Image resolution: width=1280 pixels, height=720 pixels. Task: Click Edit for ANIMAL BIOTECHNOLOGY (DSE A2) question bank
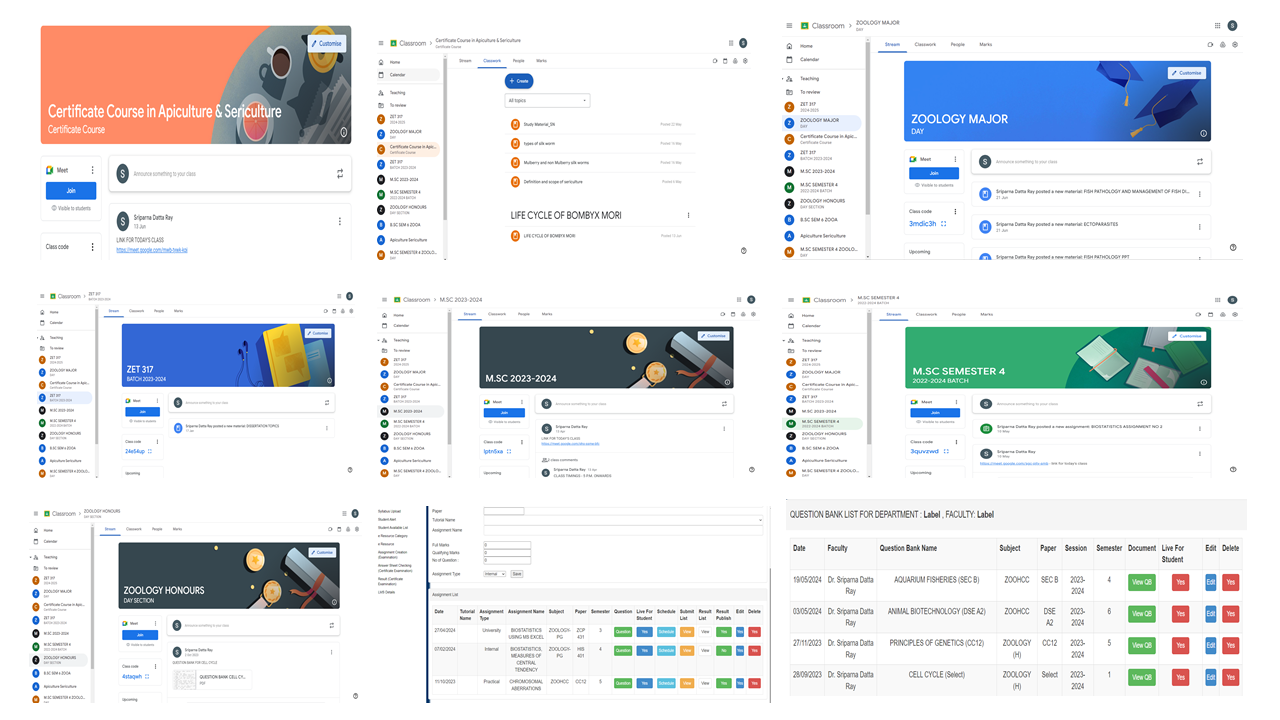1211,613
